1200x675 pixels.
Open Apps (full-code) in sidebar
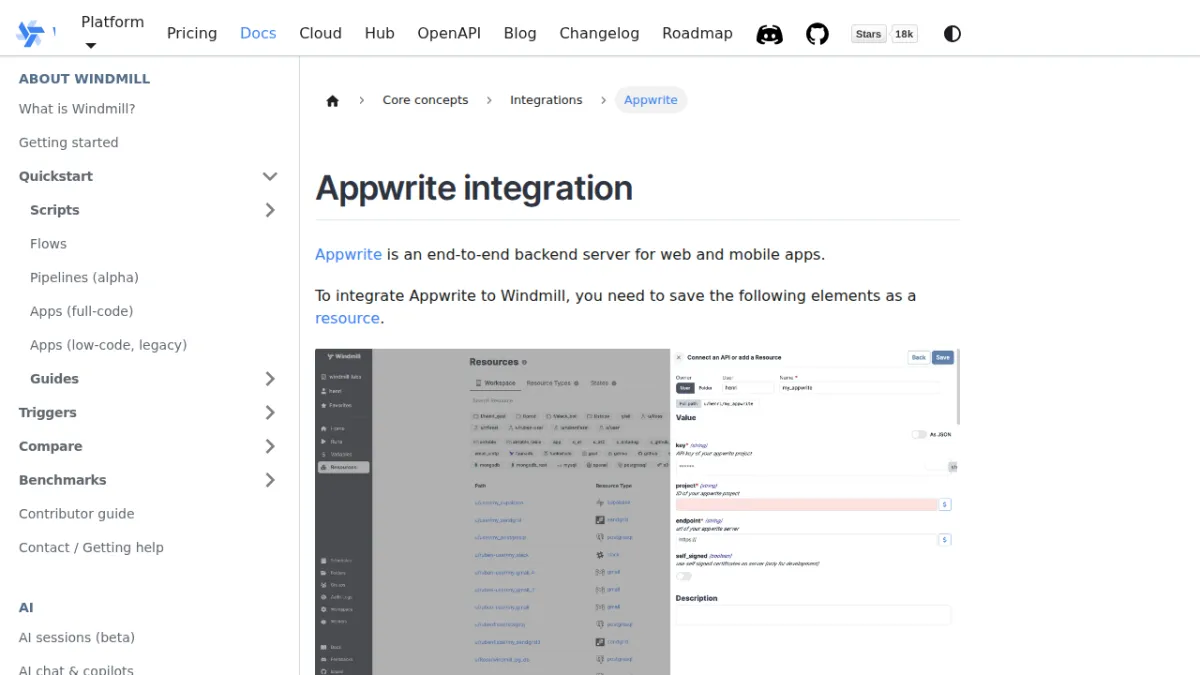click(81, 311)
